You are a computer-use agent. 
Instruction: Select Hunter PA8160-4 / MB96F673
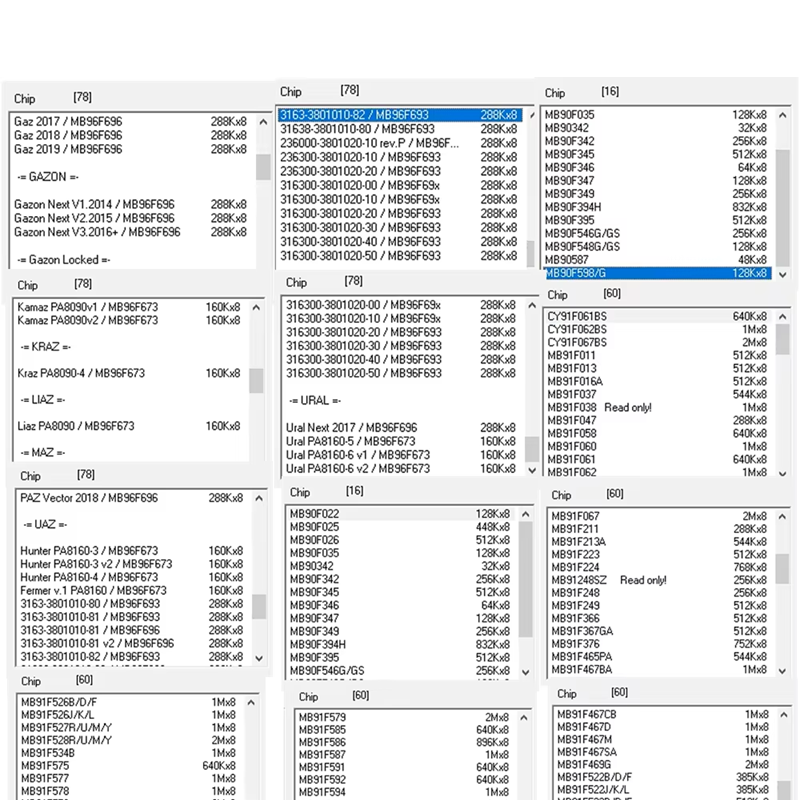click(x=133, y=577)
